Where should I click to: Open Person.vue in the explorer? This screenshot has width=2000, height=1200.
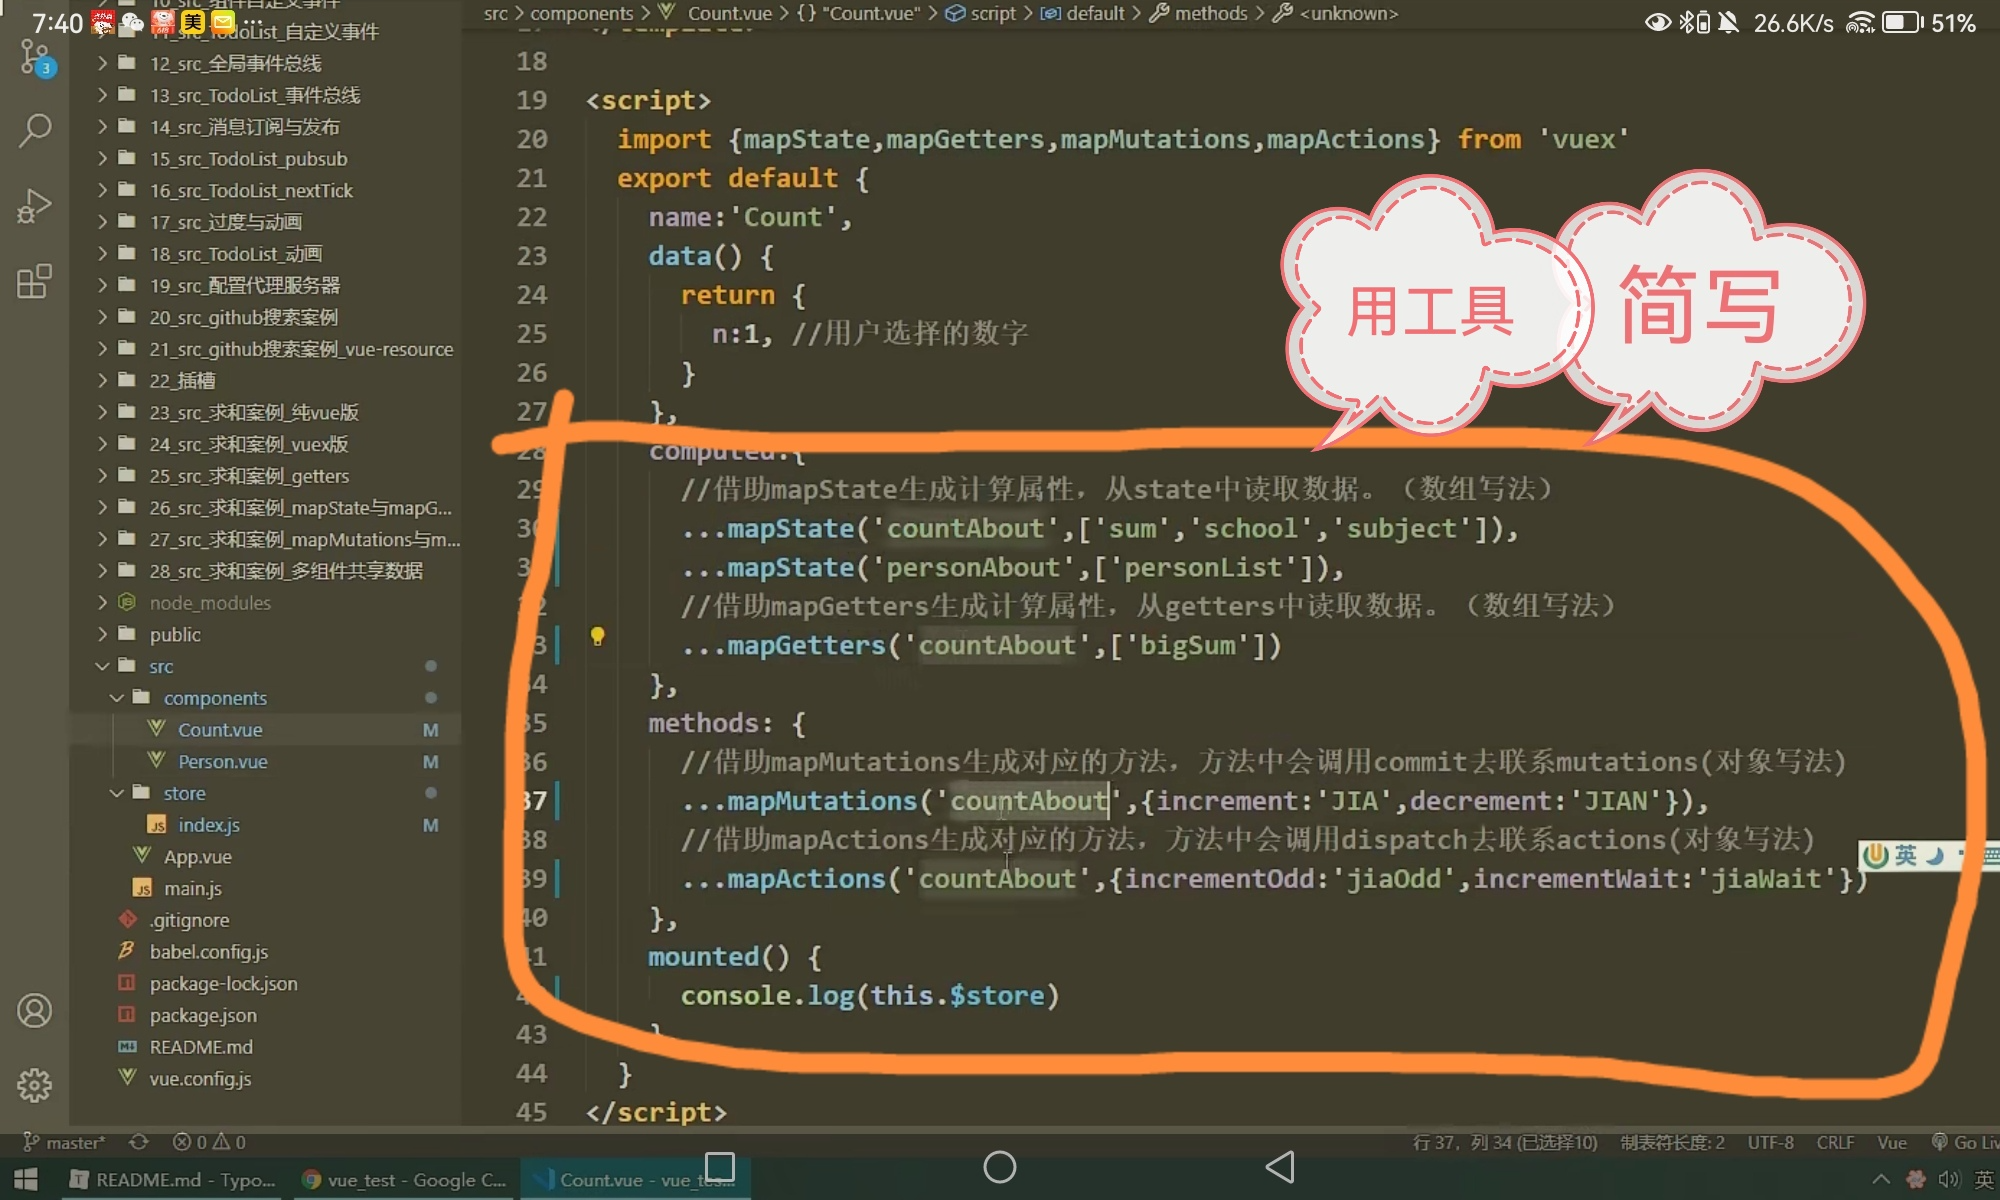tap(222, 762)
